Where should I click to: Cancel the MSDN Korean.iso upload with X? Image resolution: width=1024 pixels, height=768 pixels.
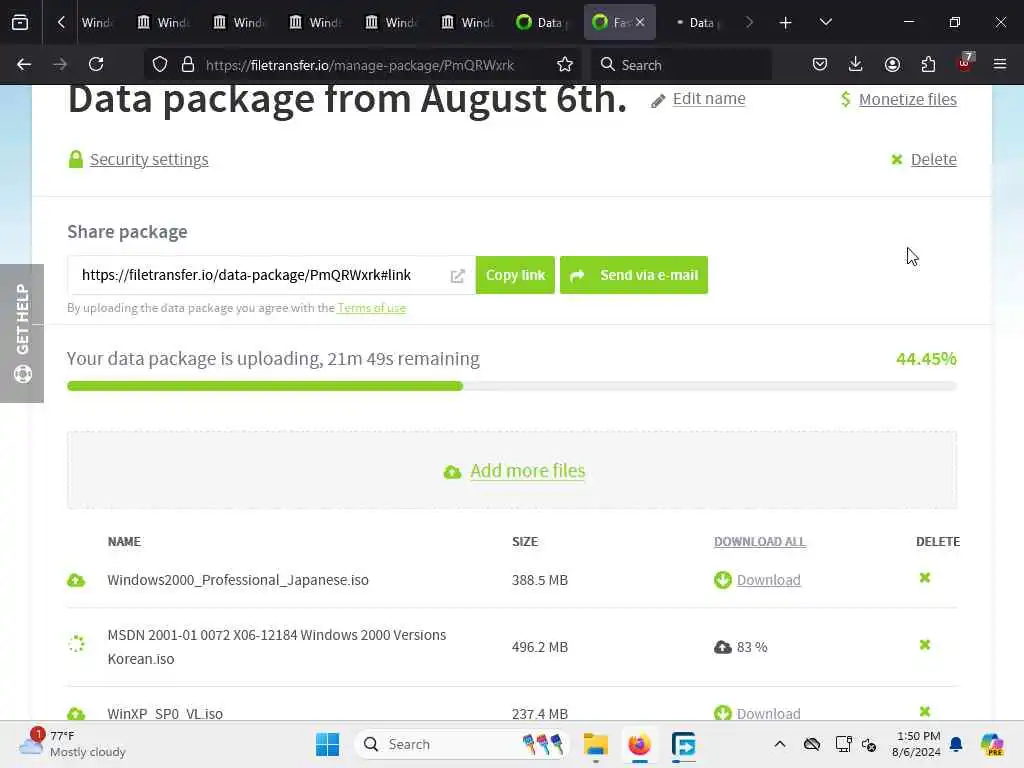[x=925, y=645]
